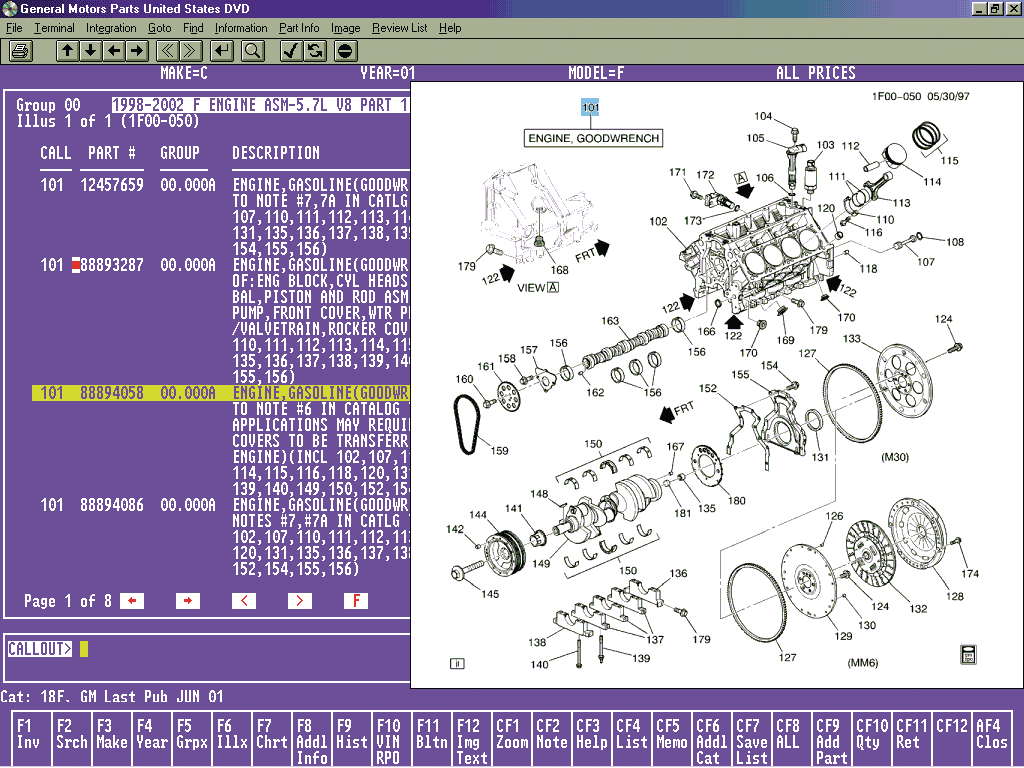Click the print icon in the toolbar

click(x=19, y=51)
